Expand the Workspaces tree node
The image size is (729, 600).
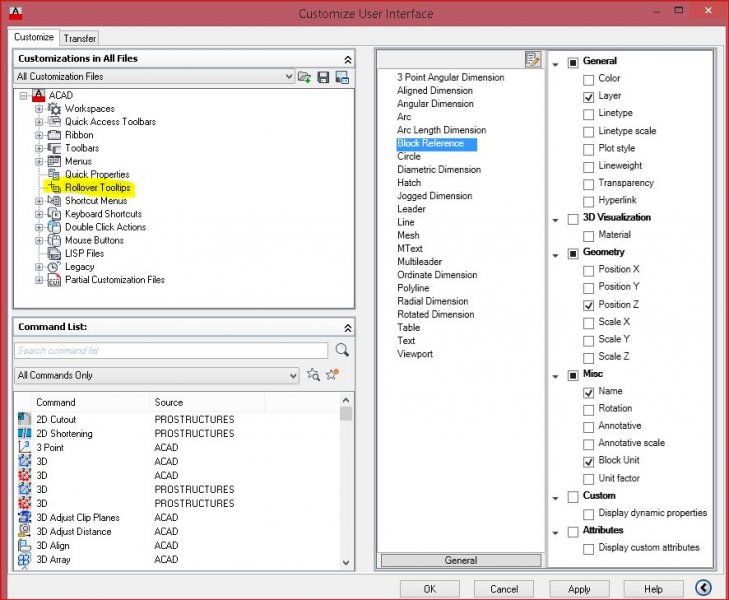(39, 109)
